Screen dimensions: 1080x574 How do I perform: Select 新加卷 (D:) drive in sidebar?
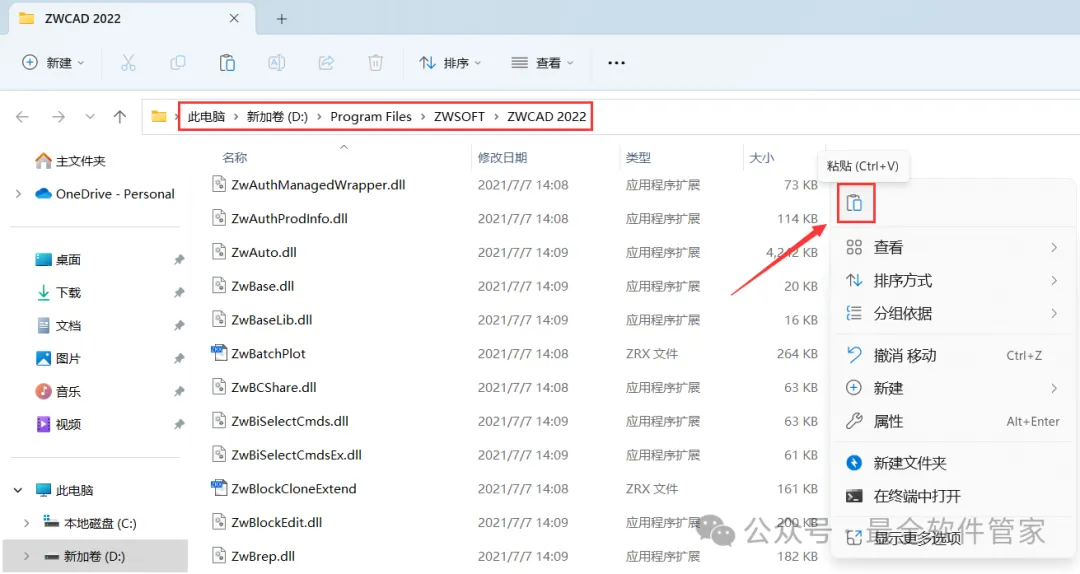pos(84,557)
